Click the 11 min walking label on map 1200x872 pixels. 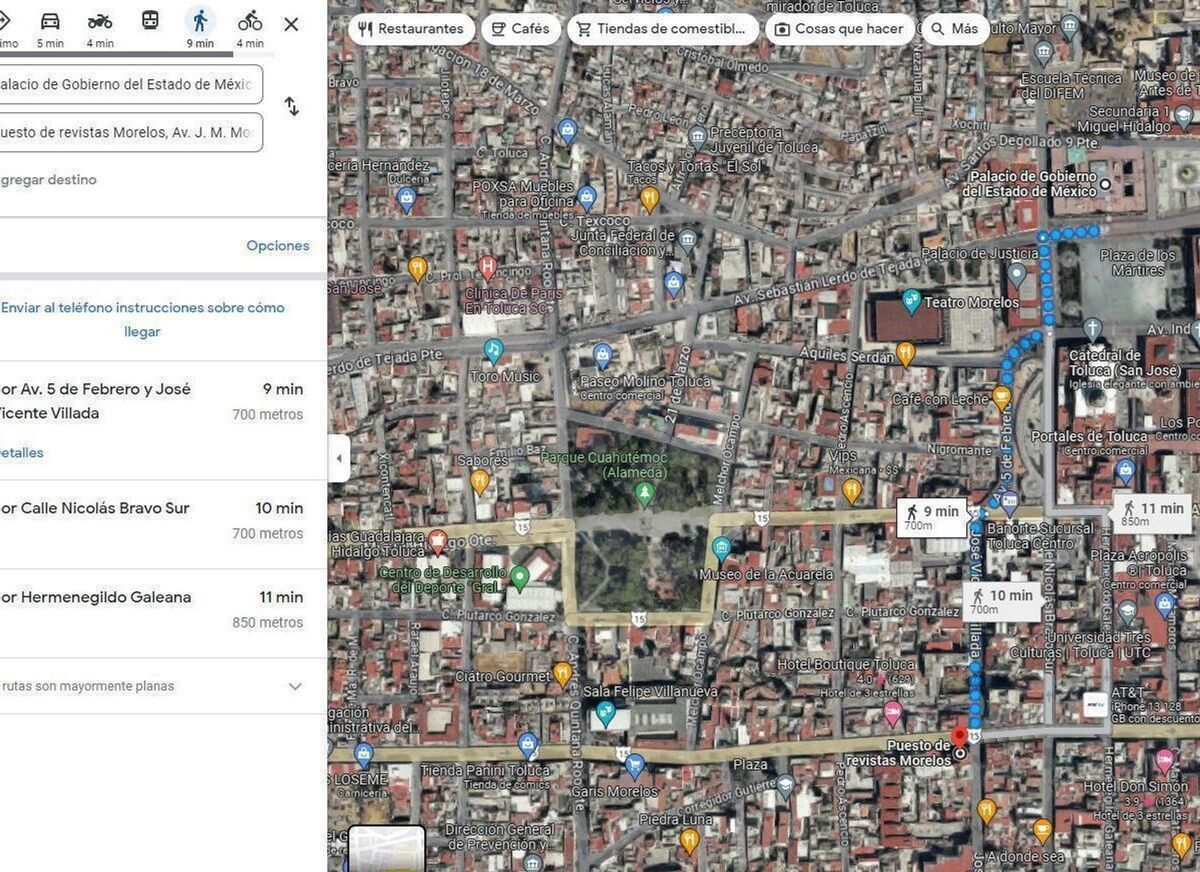pos(1151,513)
